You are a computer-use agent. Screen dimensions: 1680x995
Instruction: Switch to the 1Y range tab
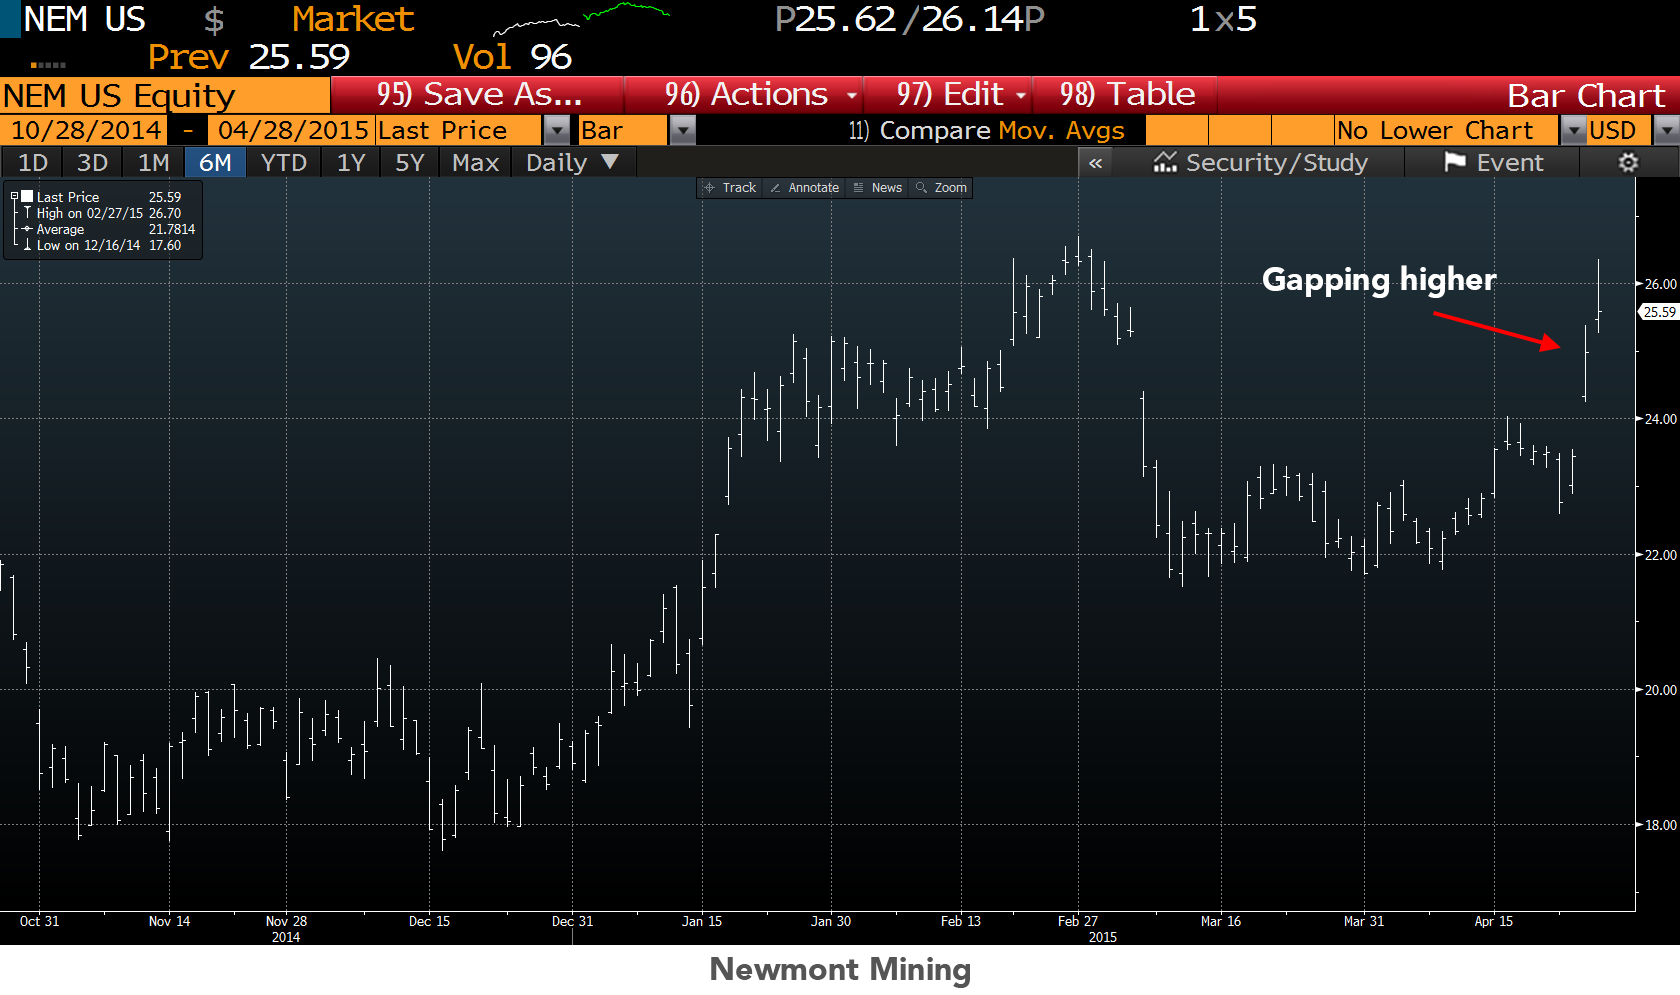(351, 163)
